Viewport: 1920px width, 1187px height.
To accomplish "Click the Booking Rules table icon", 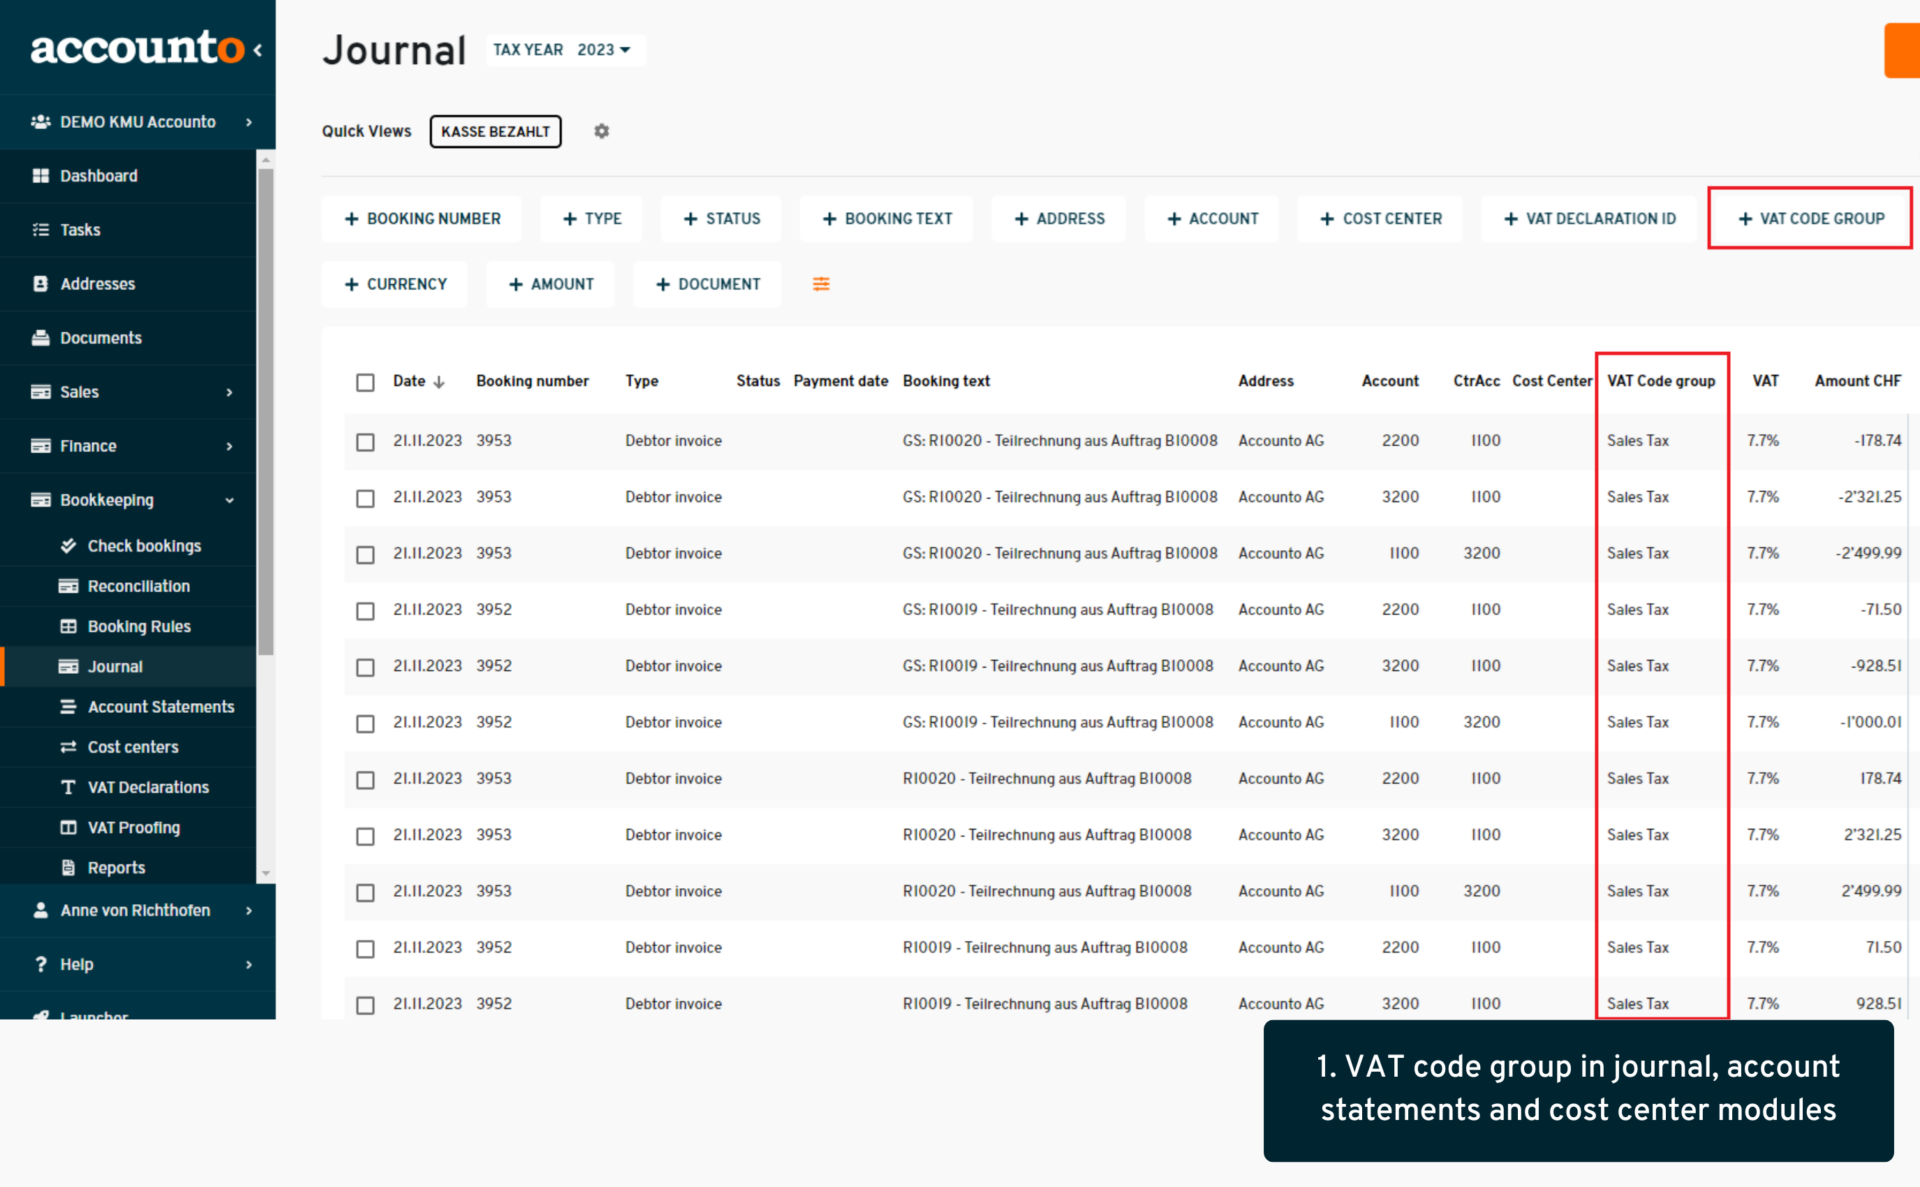I will click(68, 627).
